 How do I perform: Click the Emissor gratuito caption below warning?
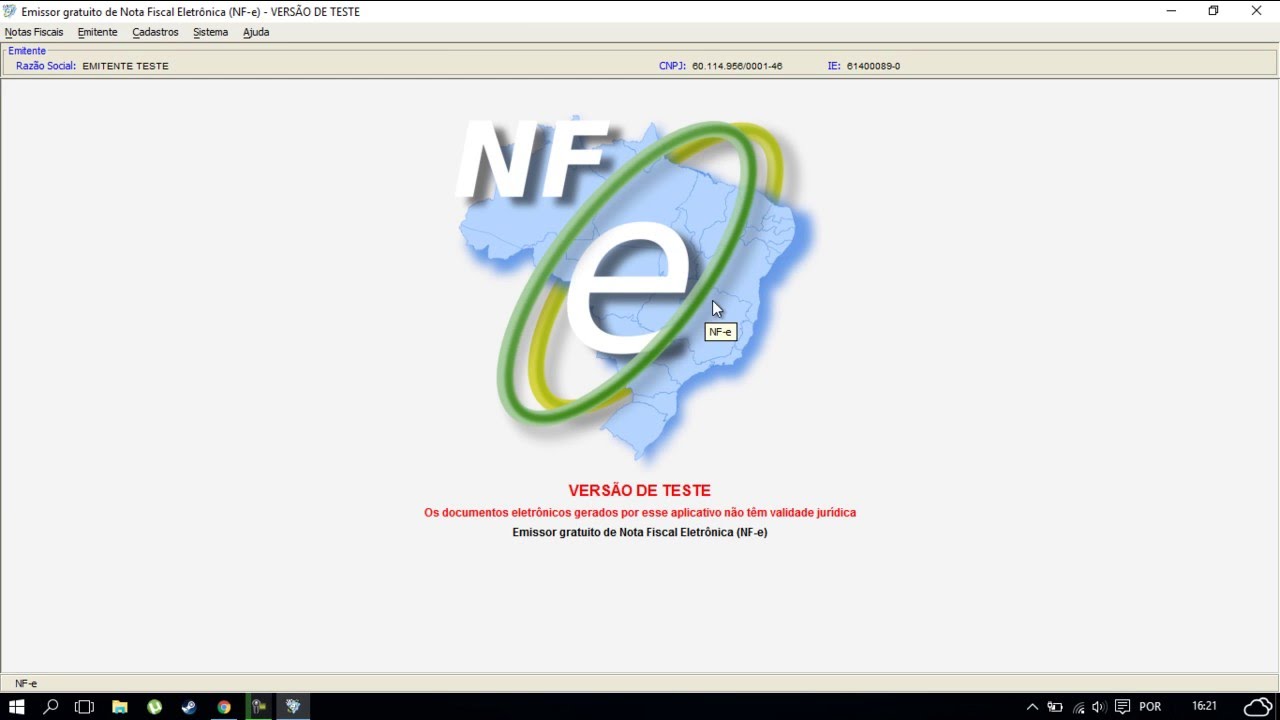(640, 532)
